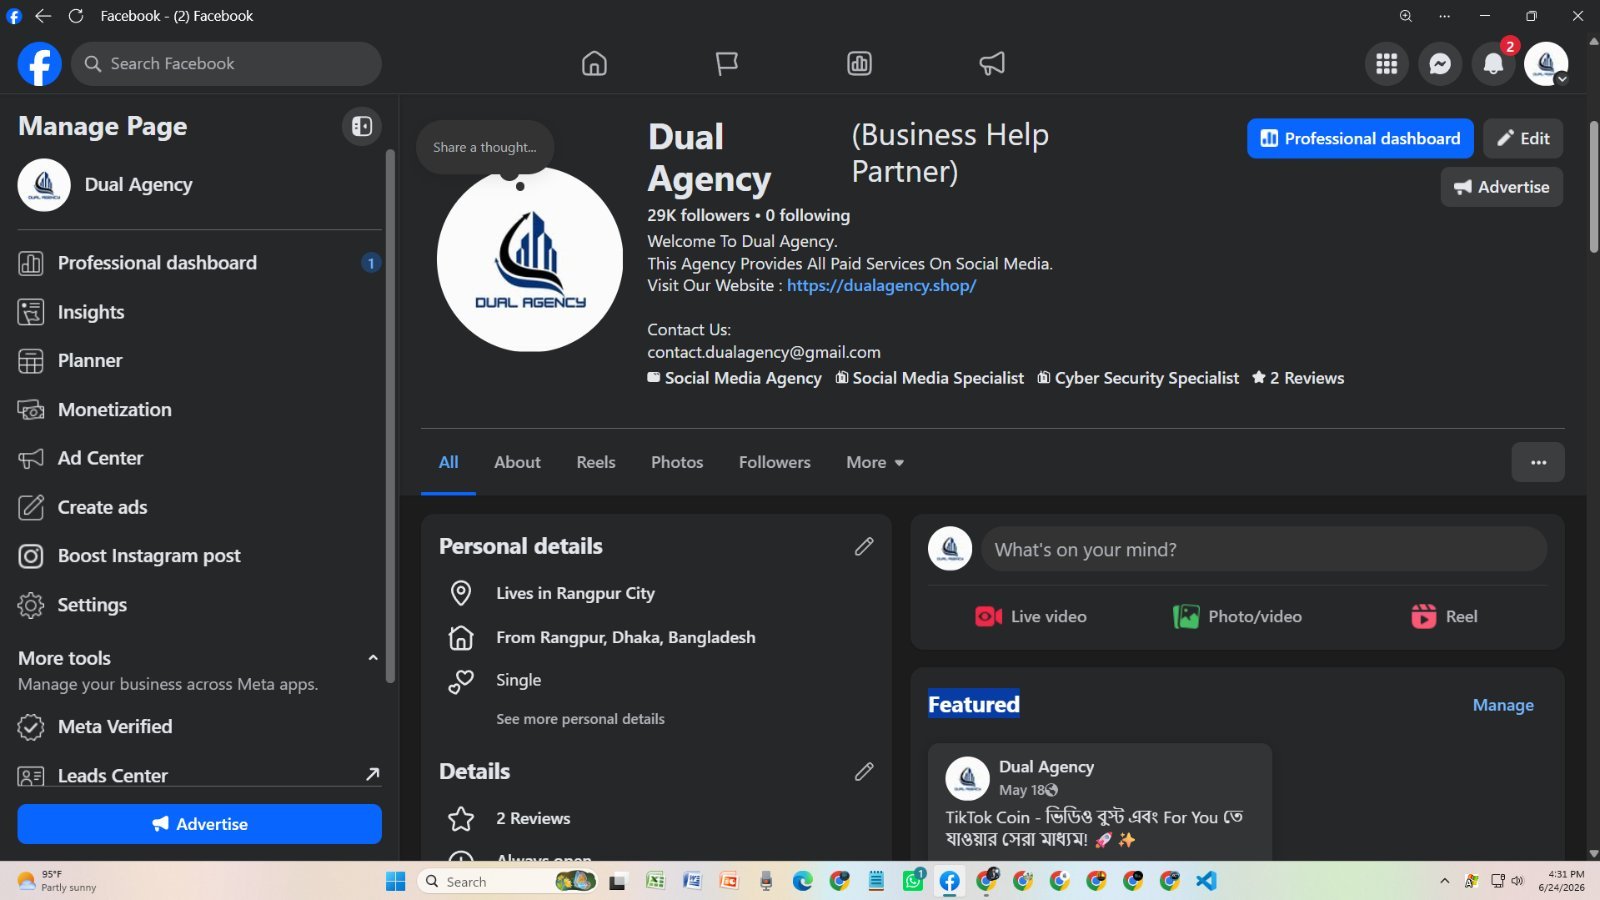Click the Search Facebook field

point(227,64)
